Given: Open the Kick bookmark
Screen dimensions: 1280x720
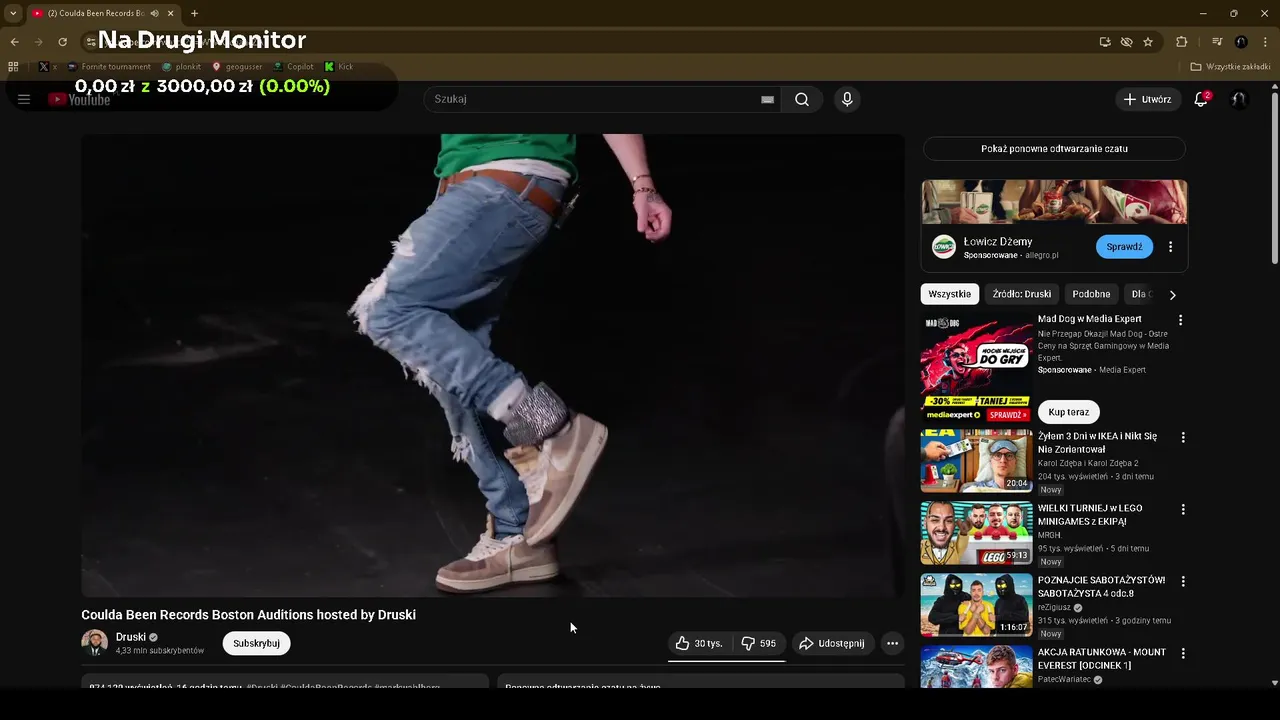Looking at the screenshot, I should 339,67.
